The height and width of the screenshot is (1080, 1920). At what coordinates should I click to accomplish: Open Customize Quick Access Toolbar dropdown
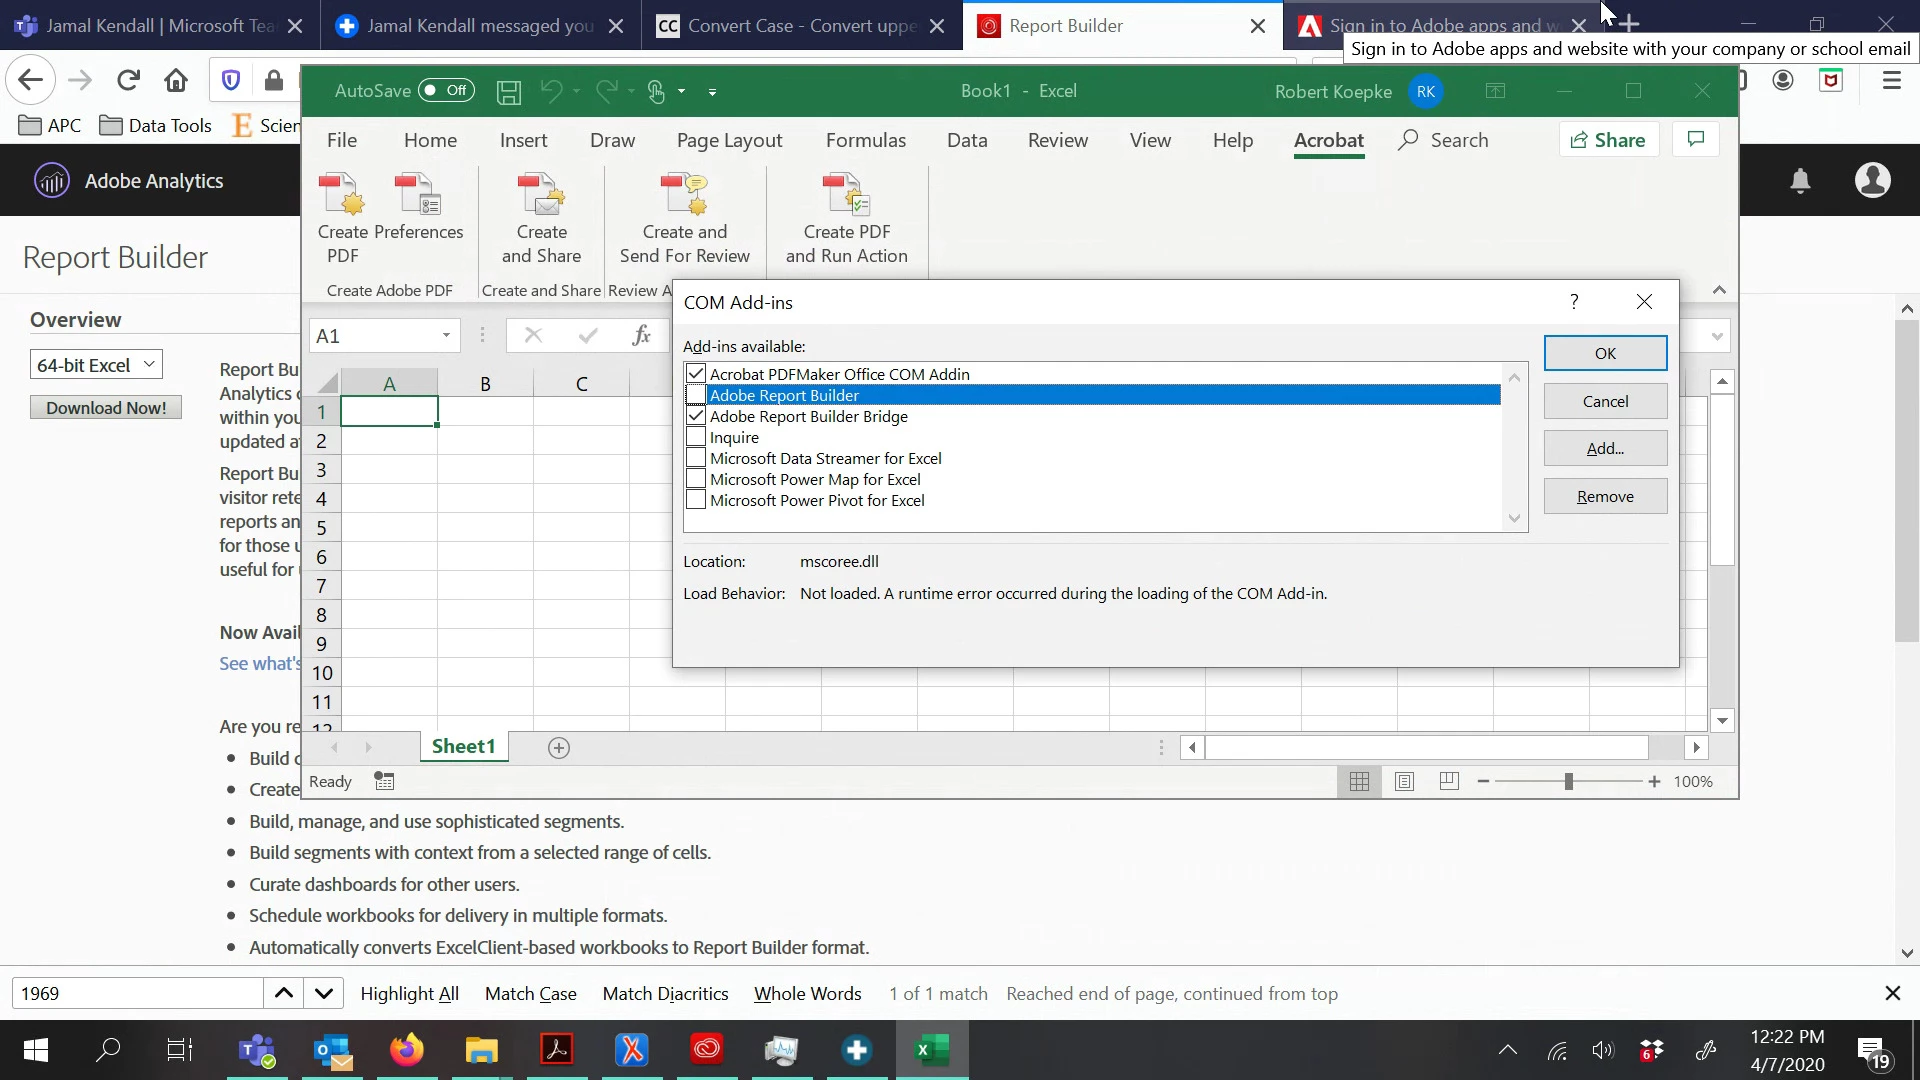[712, 92]
